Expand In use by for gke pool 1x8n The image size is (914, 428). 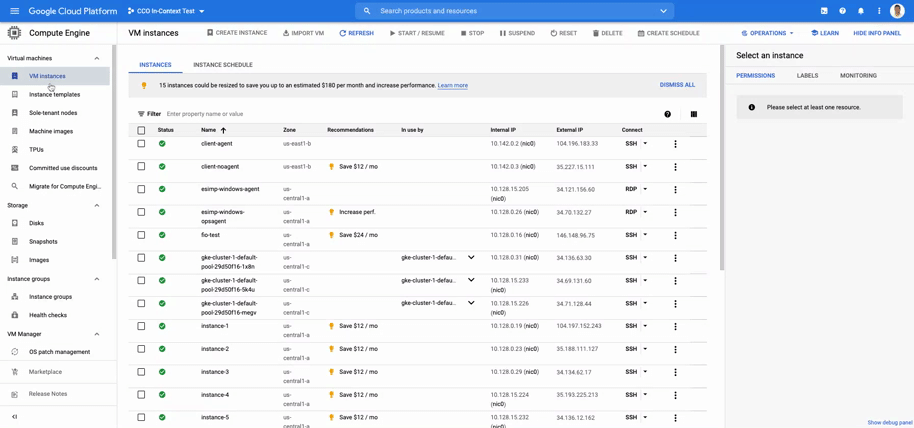[471, 257]
